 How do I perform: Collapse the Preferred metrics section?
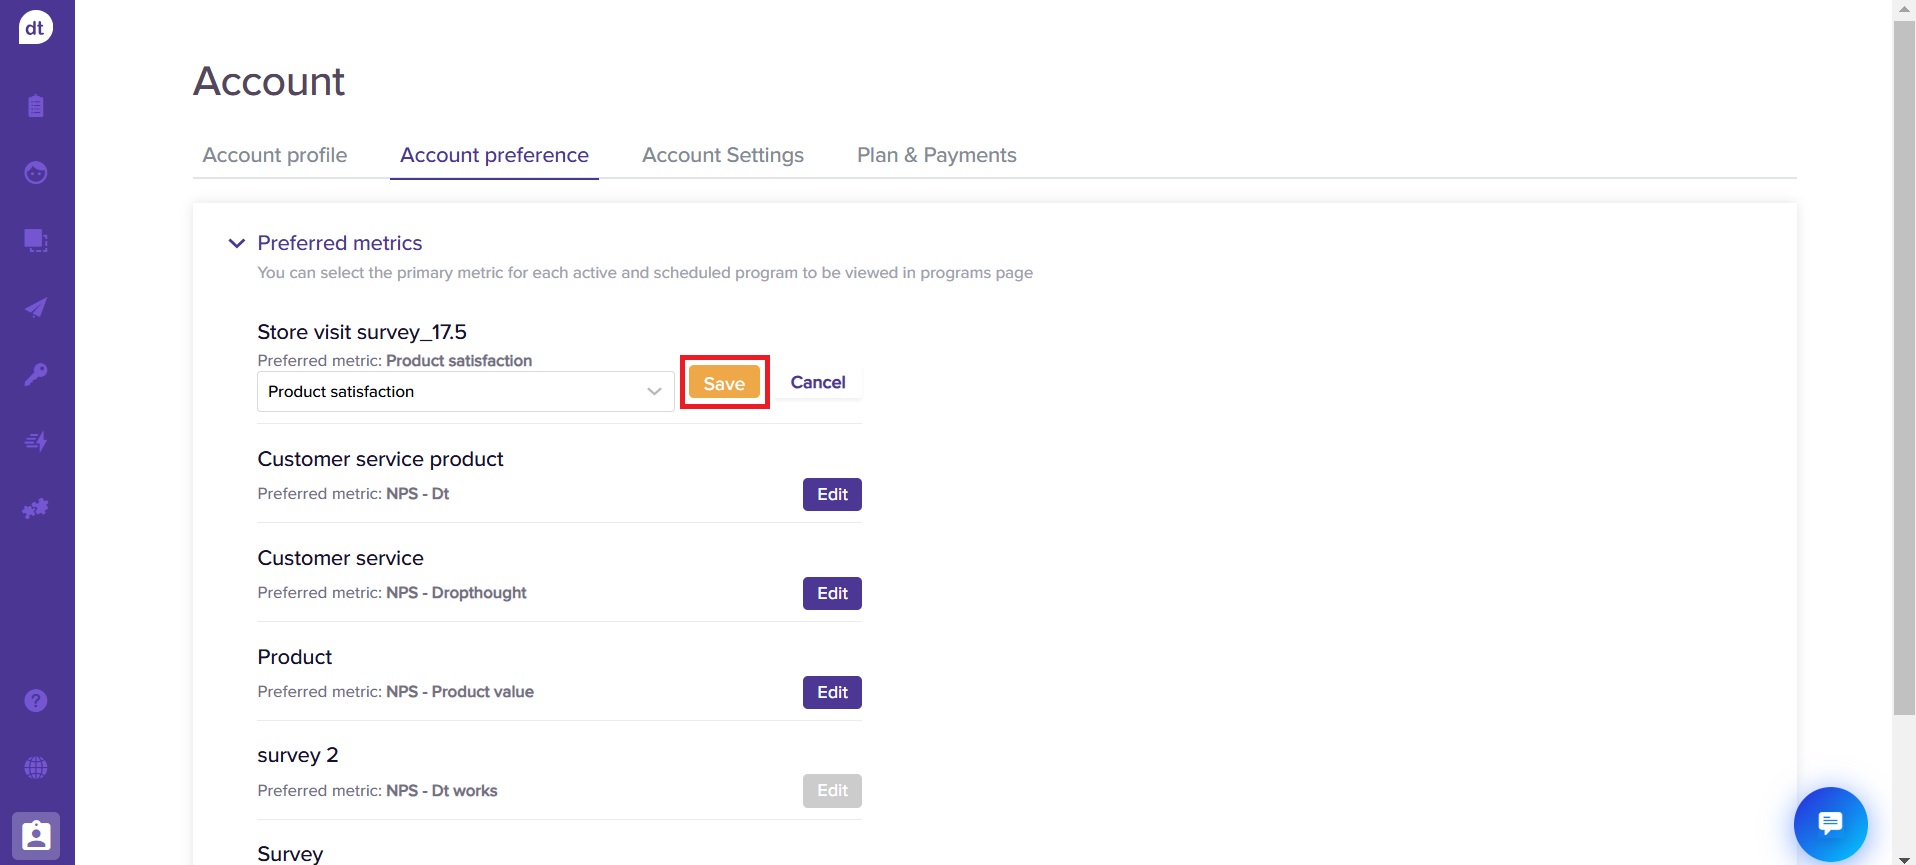tap(237, 243)
